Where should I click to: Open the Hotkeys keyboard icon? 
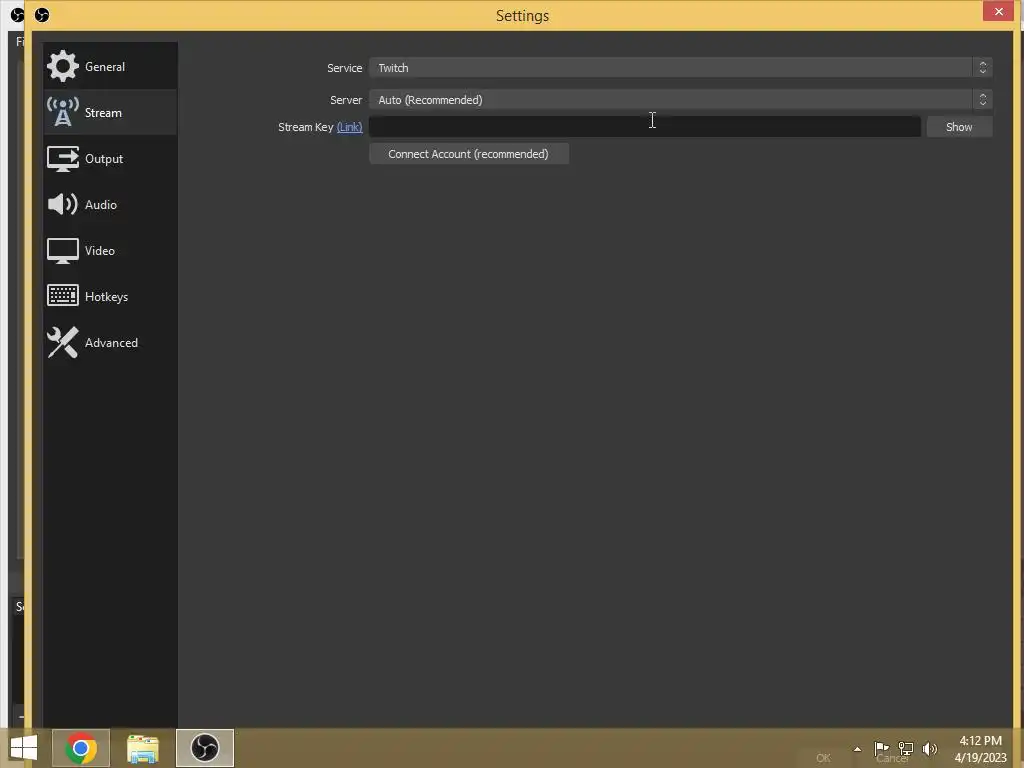pyautogui.click(x=63, y=296)
